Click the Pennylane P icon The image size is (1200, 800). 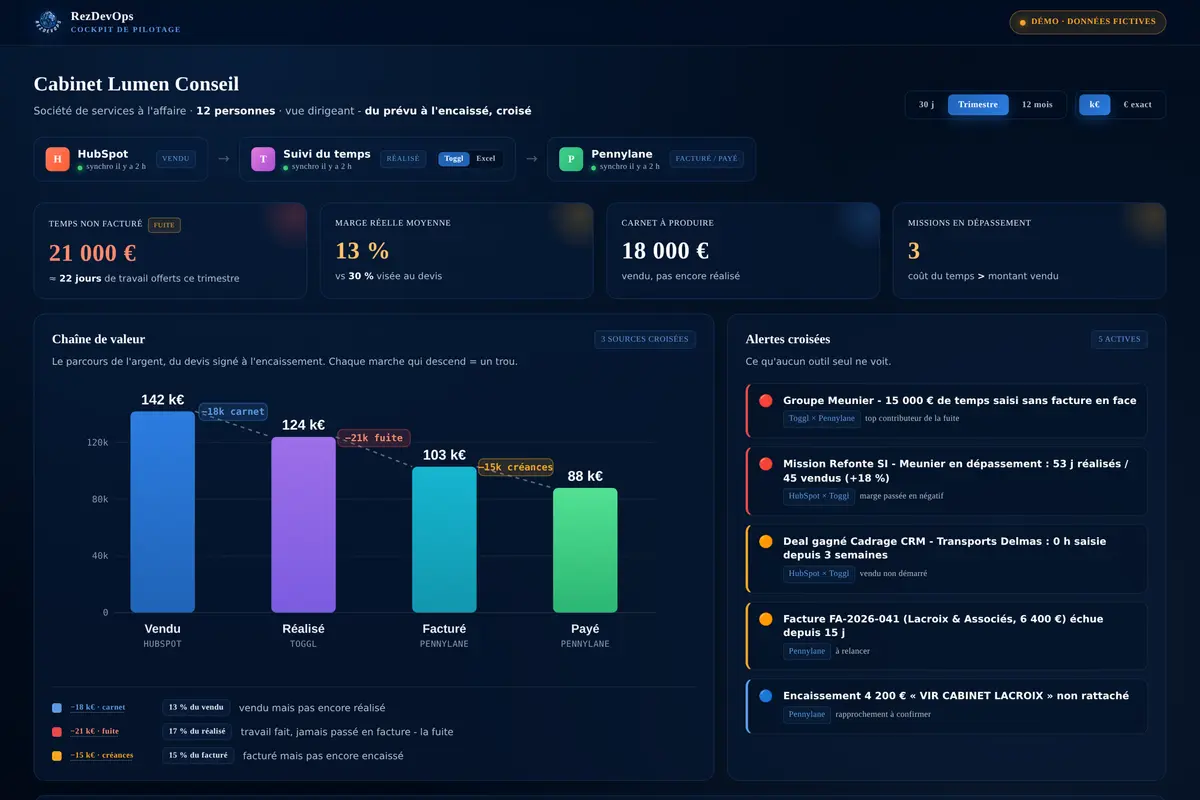point(571,159)
